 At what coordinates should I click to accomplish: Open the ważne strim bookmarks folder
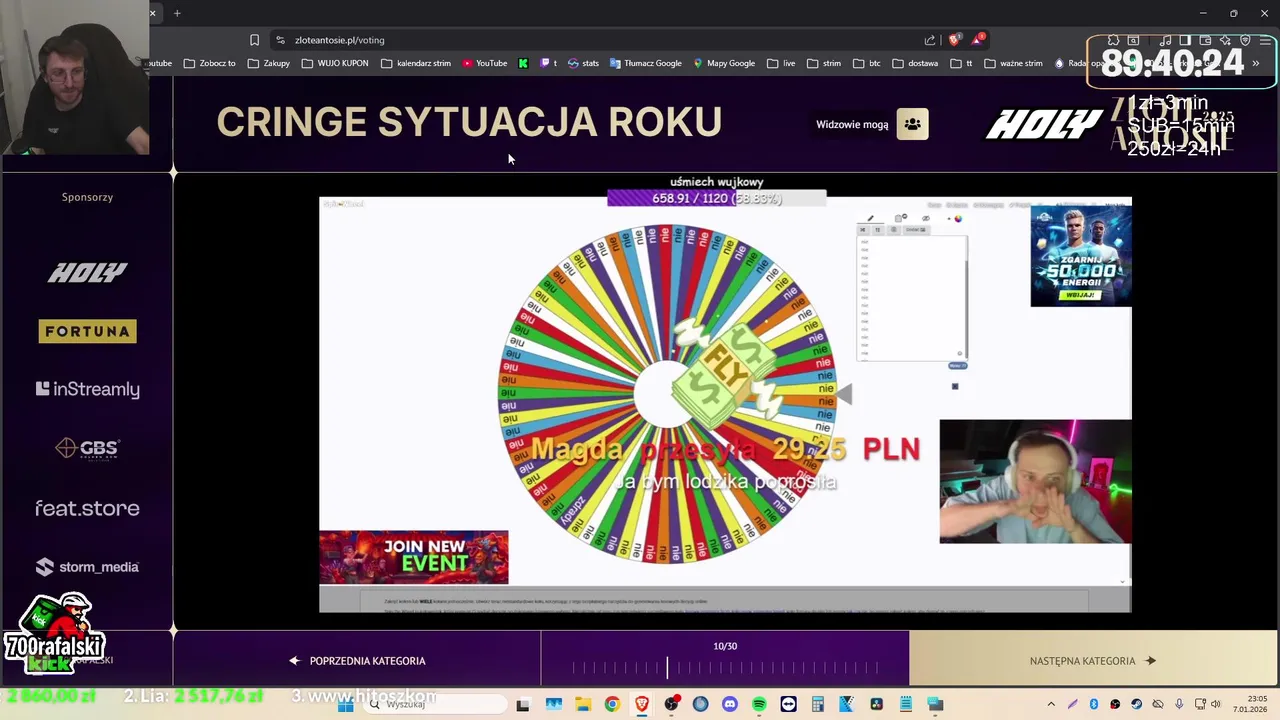click(x=1013, y=63)
